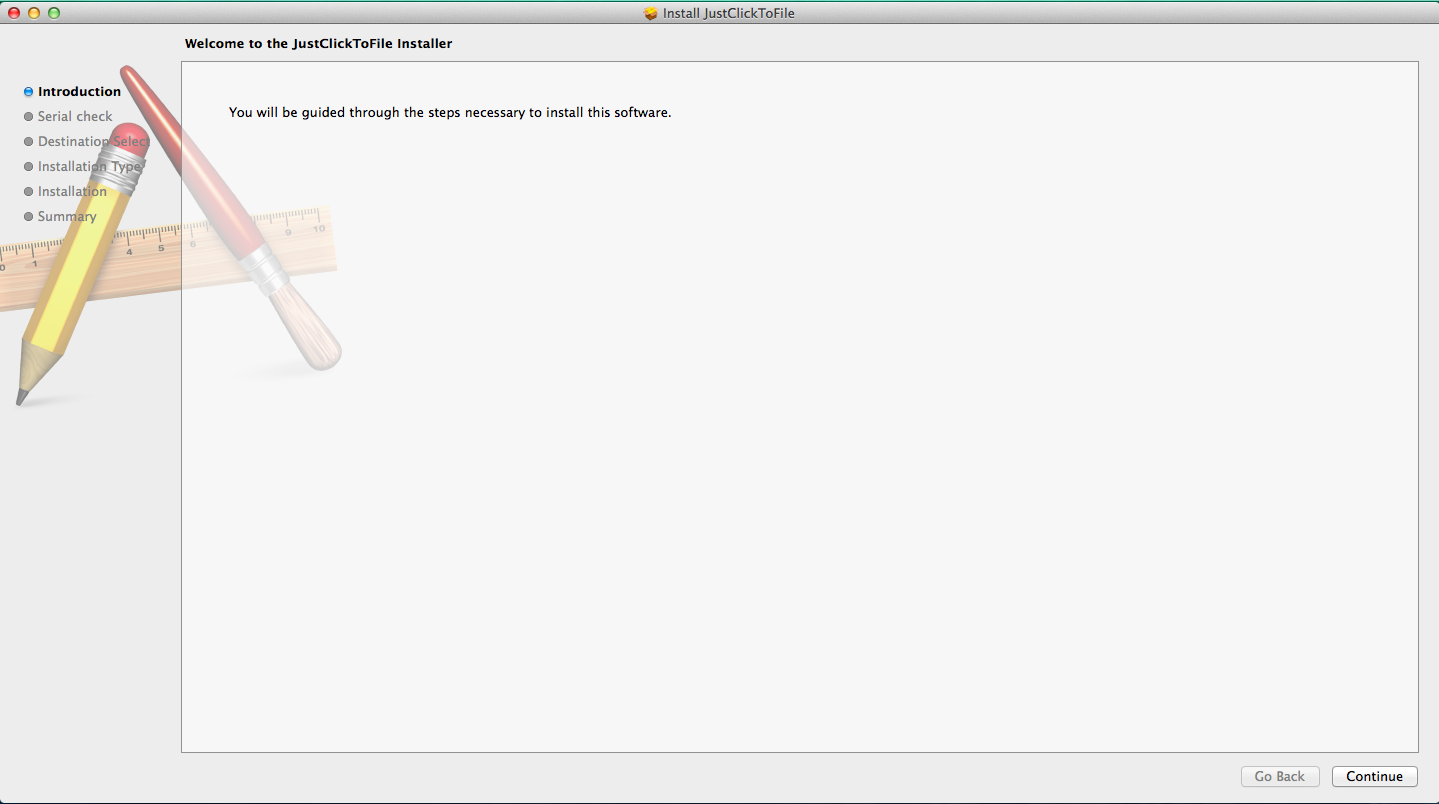The height and width of the screenshot is (804, 1439).
Task: Click the Summary step label
Action: (67, 216)
